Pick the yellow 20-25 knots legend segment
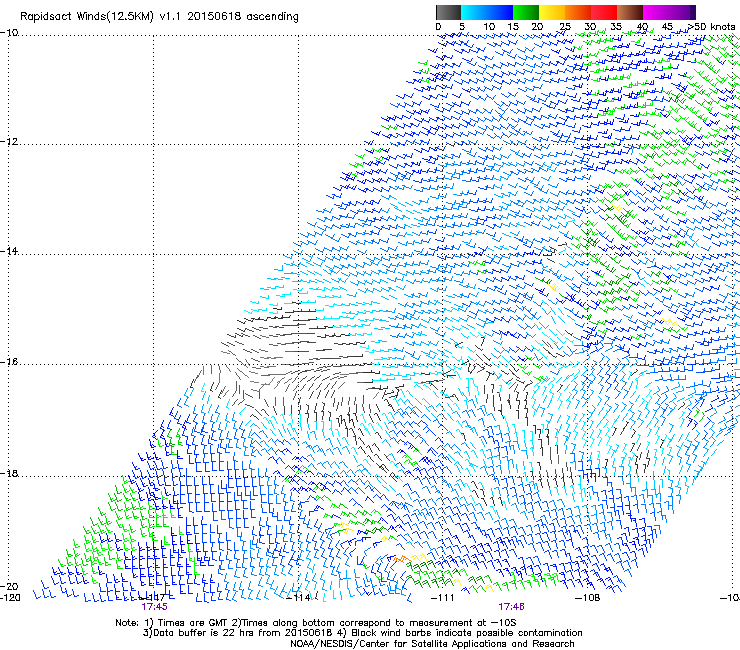The height and width of the screenshot is (650, 740). tap(552, 12)
